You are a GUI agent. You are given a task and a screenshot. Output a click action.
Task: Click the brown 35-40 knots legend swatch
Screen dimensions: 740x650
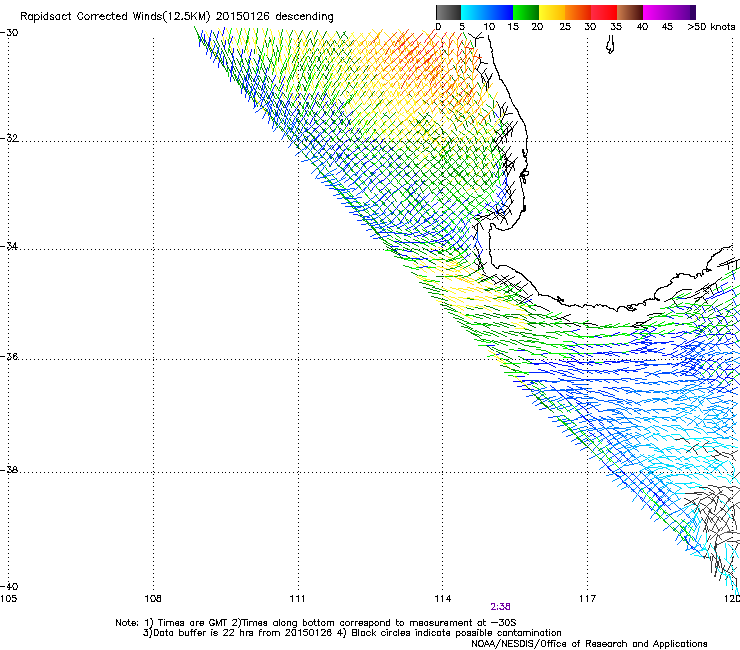click(x=630, y=12)
